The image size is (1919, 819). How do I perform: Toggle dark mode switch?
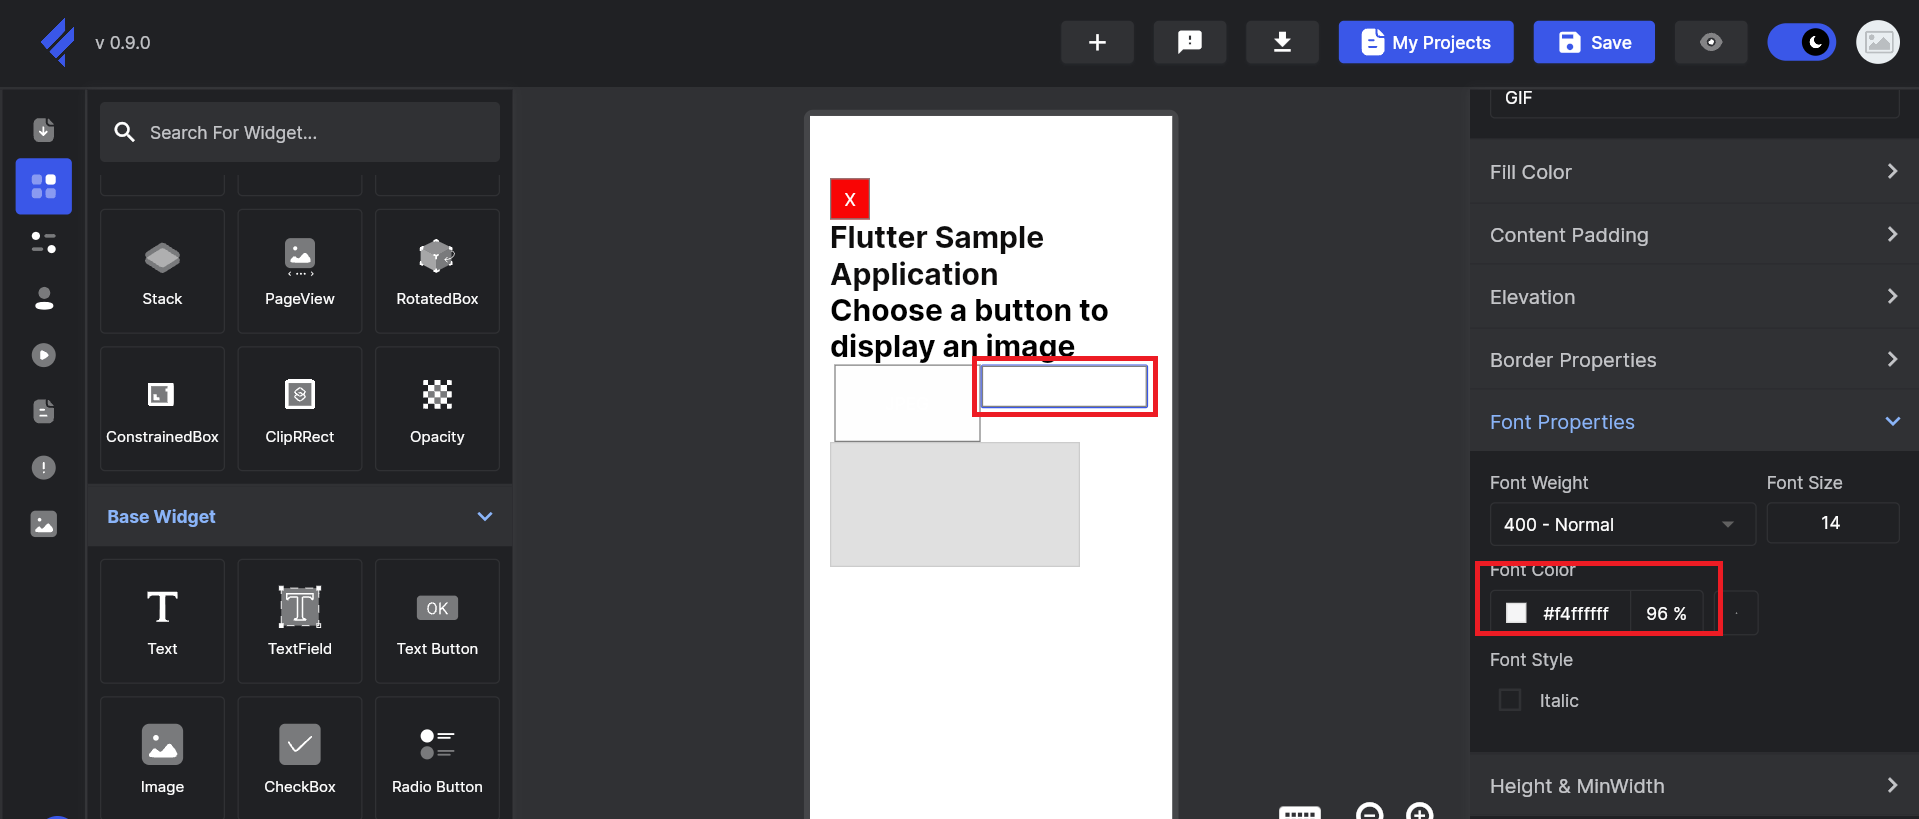pyautogui.click(x=1801, y=42)
